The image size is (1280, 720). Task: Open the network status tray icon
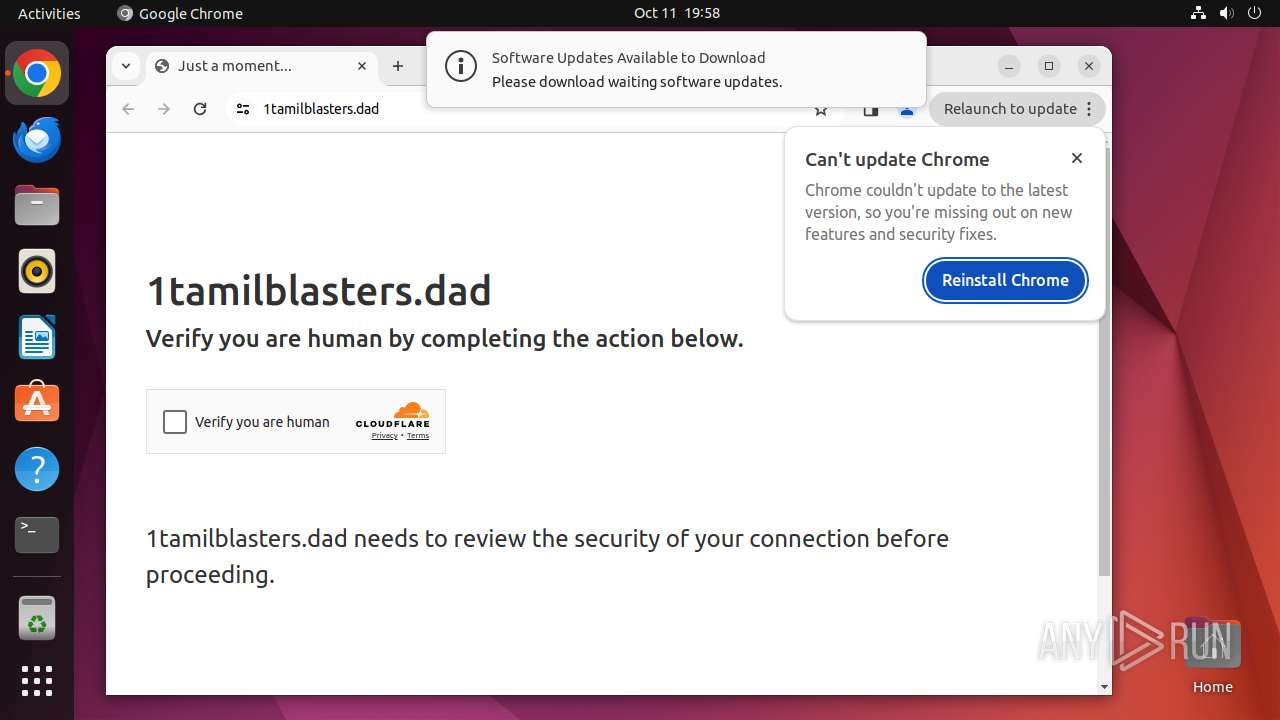pos(1199,13)
